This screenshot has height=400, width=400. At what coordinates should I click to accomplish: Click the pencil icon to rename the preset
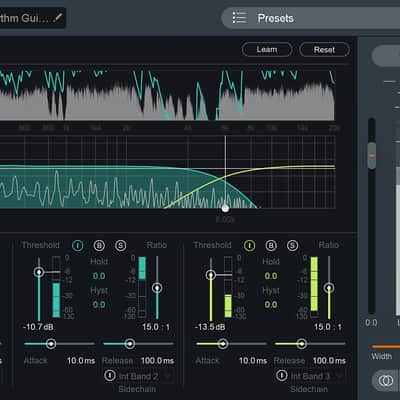click(58, 17)
